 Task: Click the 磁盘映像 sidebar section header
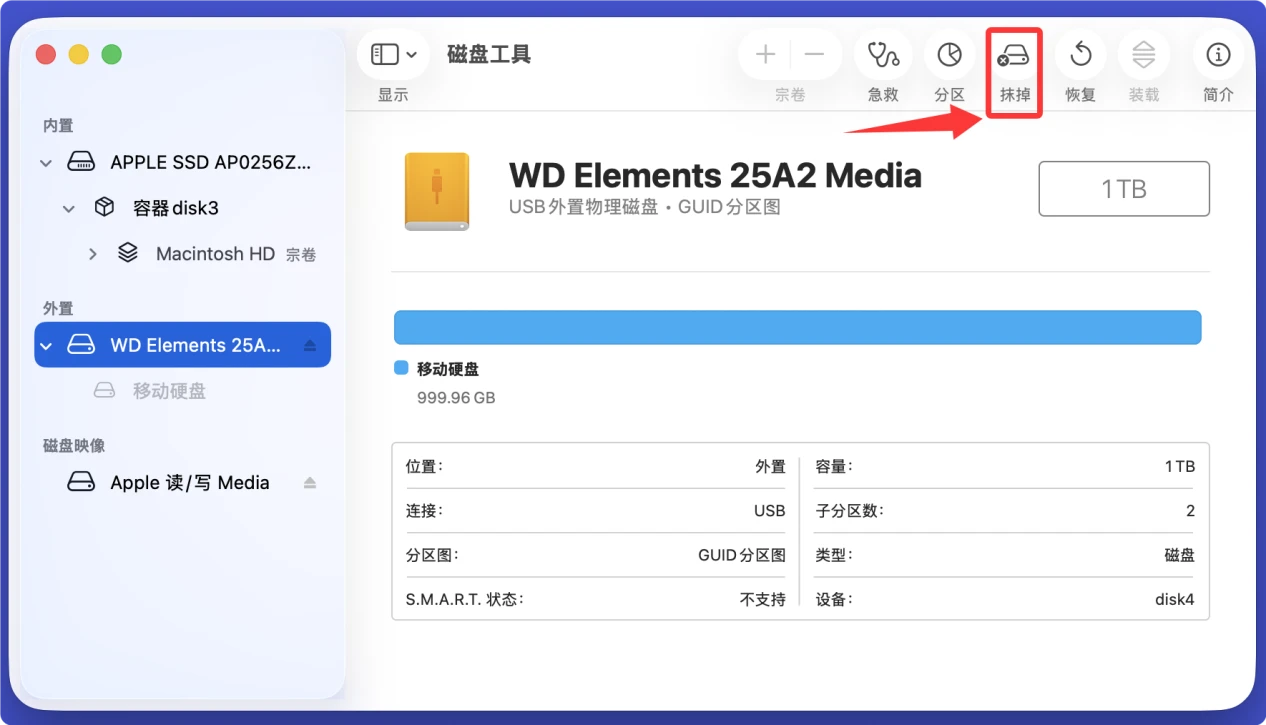pyautogui.click(x=74, y=446)
